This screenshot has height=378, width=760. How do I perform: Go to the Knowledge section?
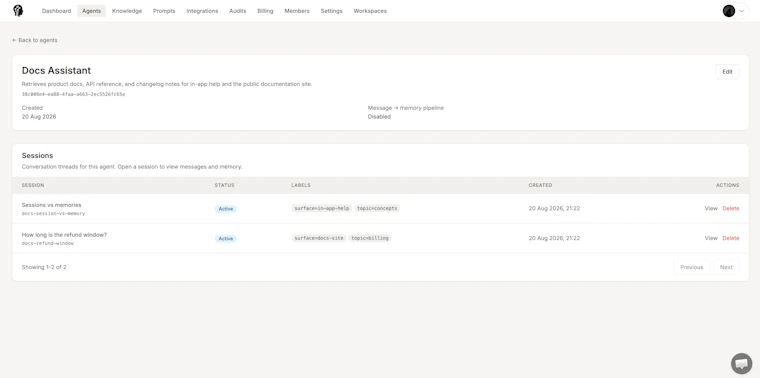click(127, 11)
